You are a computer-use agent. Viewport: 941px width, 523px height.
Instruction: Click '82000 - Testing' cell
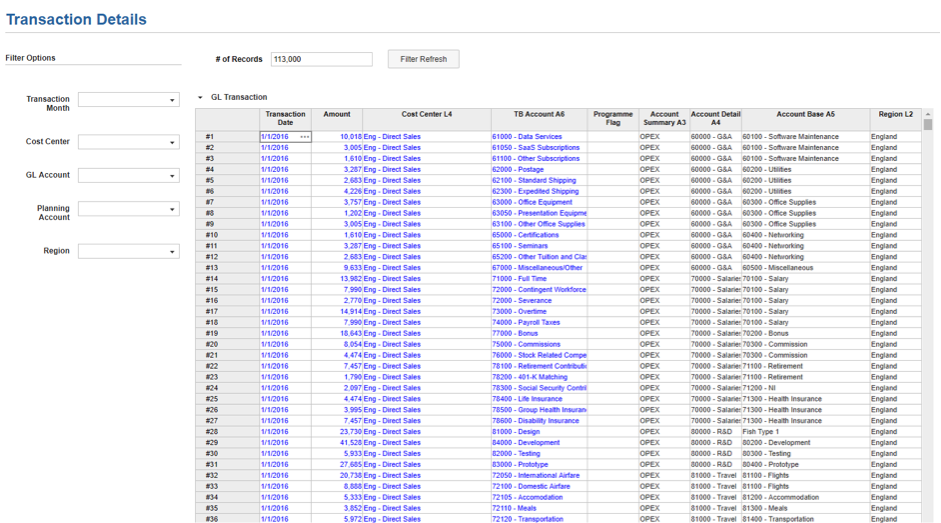(x=539, y=453)
